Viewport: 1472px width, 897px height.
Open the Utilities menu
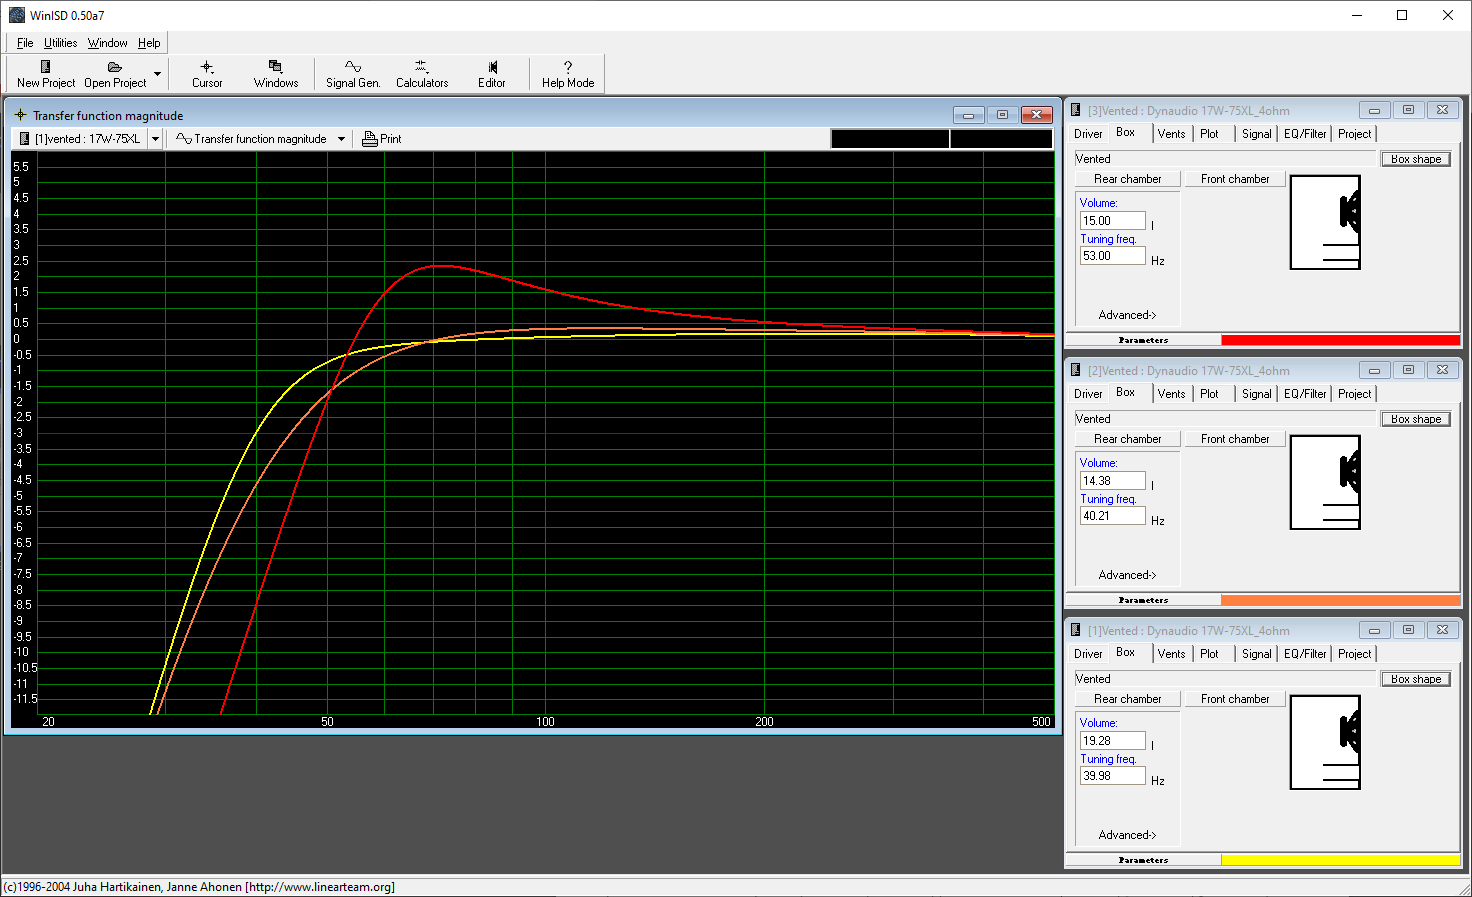coord(60,43)
